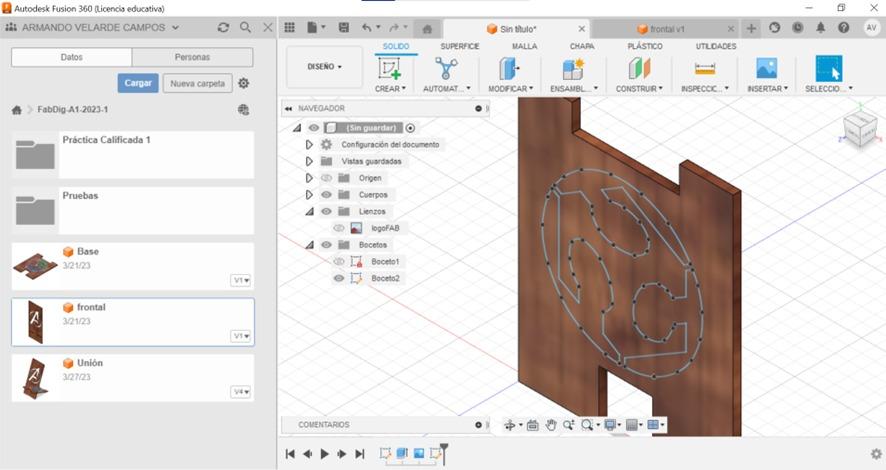Activate the root component radio button
The width and height of the screenshot is (886, 470).
click(410, 128)
